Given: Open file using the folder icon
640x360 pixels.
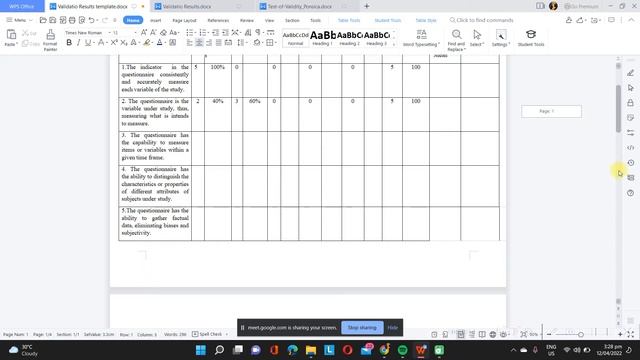Looking at the screenshot, I should coord(43,20).
